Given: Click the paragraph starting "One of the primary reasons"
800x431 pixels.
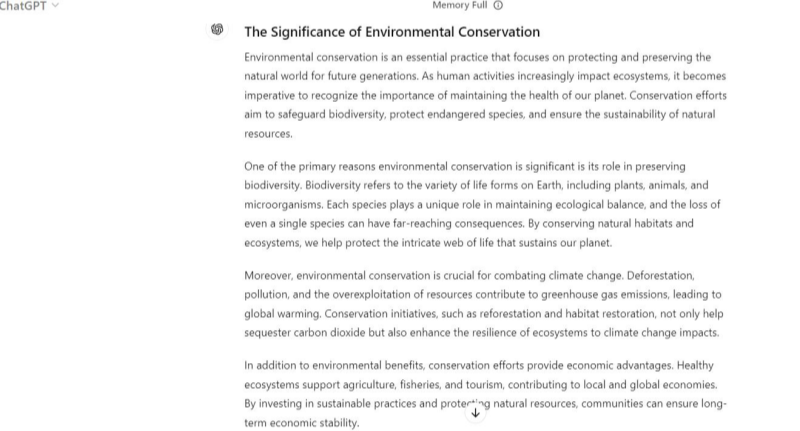Looking at the screenshot, I should point(483,204).
